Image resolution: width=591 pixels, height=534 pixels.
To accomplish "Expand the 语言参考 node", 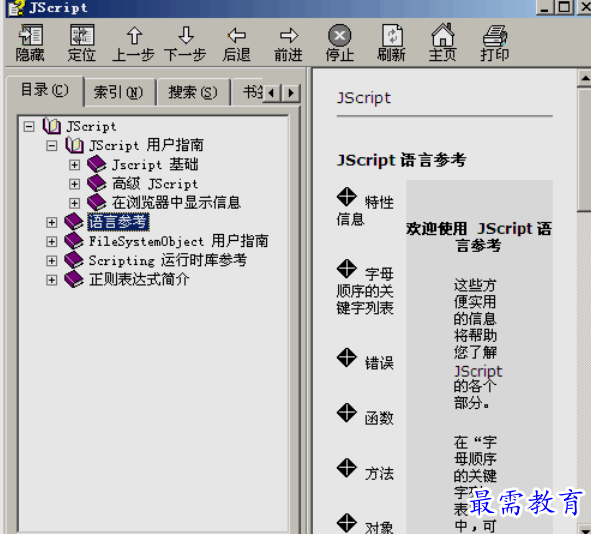I will 51,222.
